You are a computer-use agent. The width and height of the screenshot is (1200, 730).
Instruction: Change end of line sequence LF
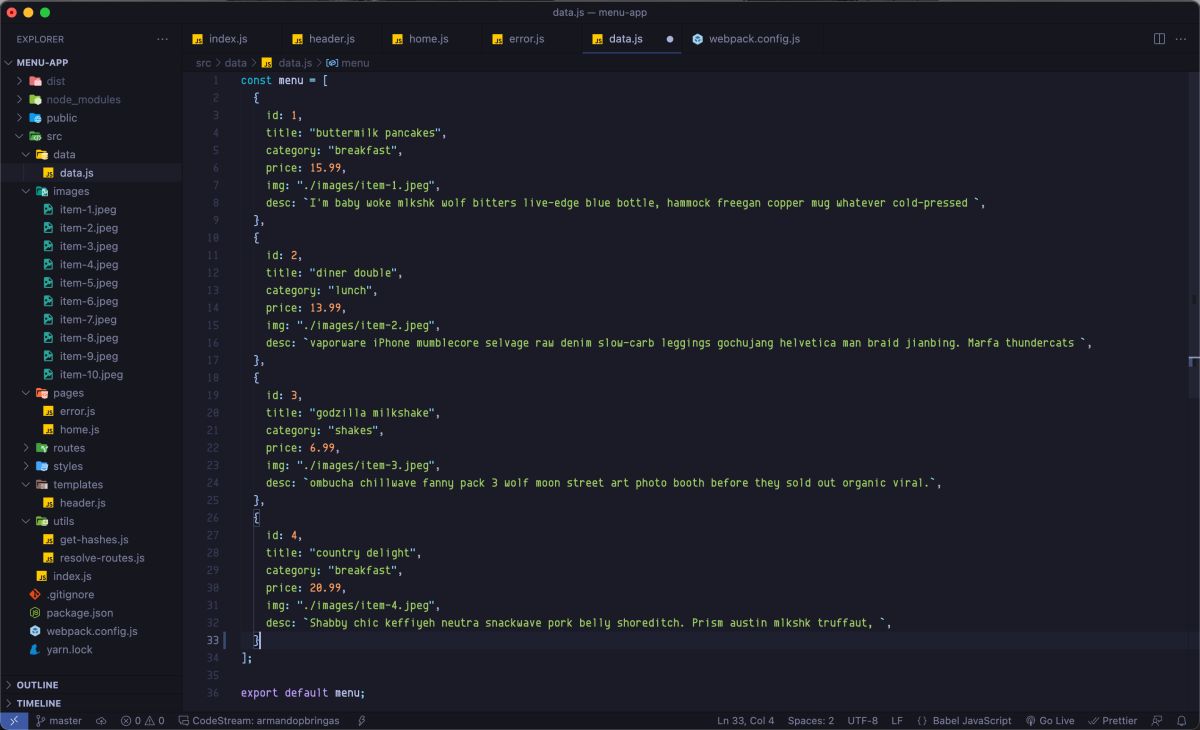pos(897,720)
